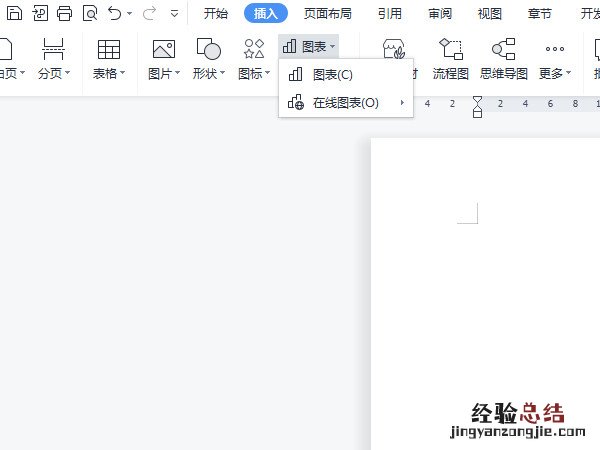Click the 图片 picture icon

[163, 50]
